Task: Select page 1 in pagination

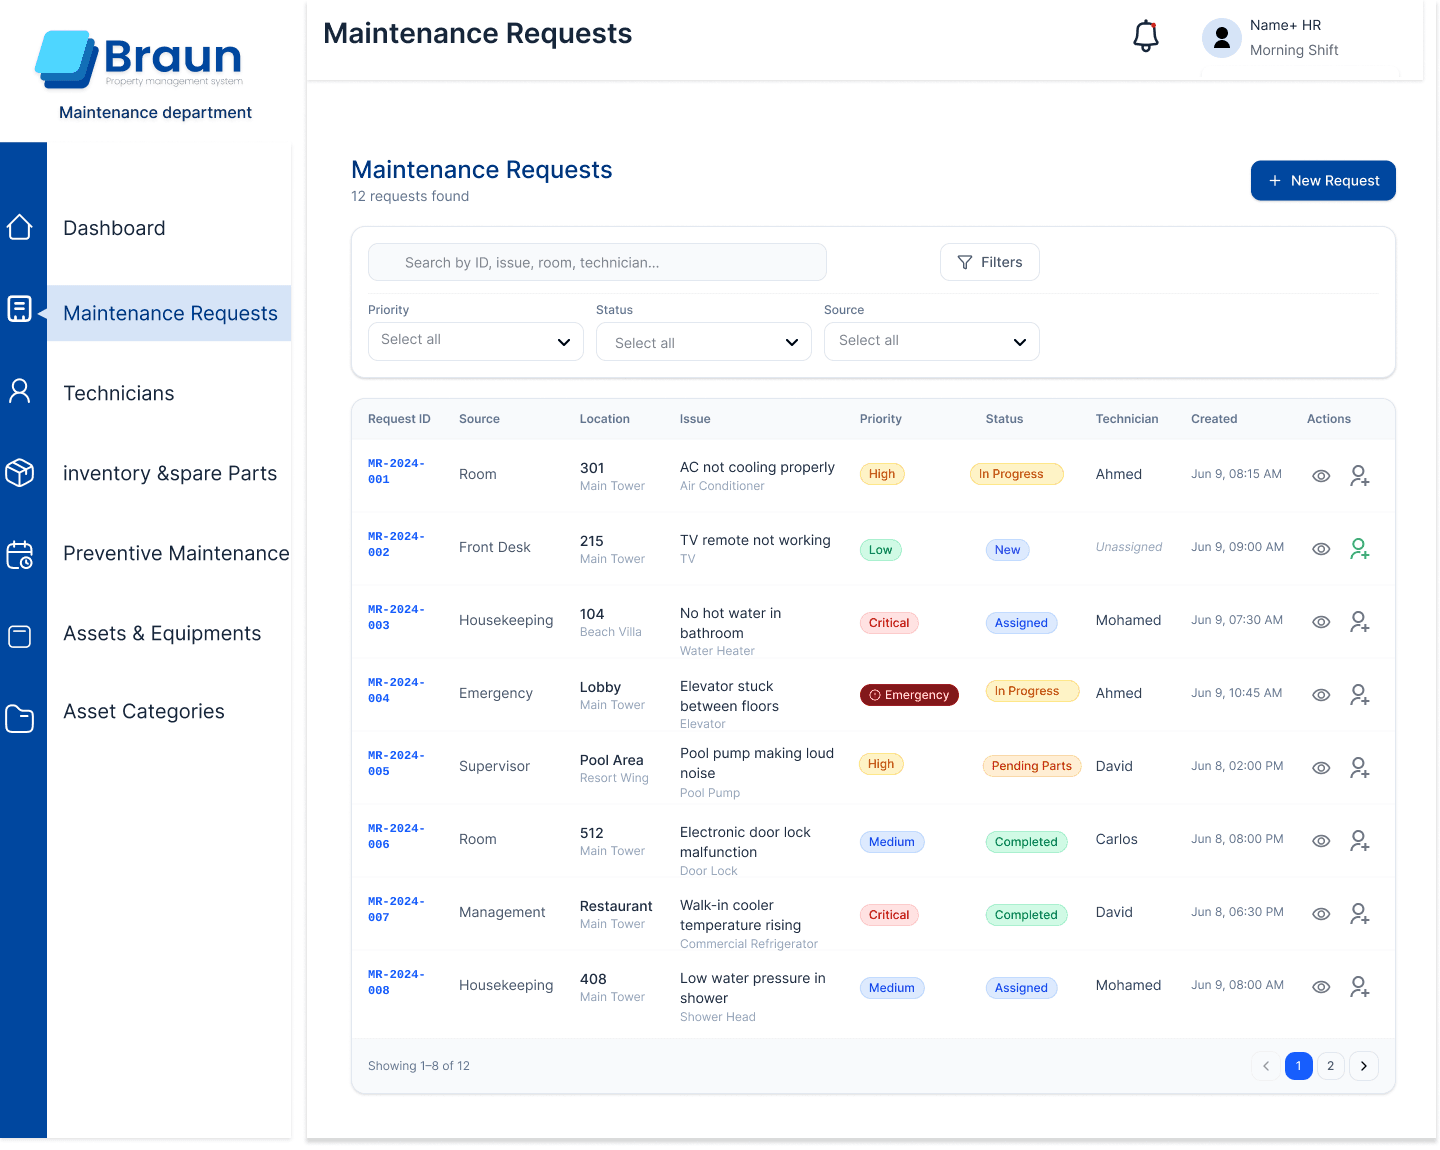Action: pos(1299,1066)
